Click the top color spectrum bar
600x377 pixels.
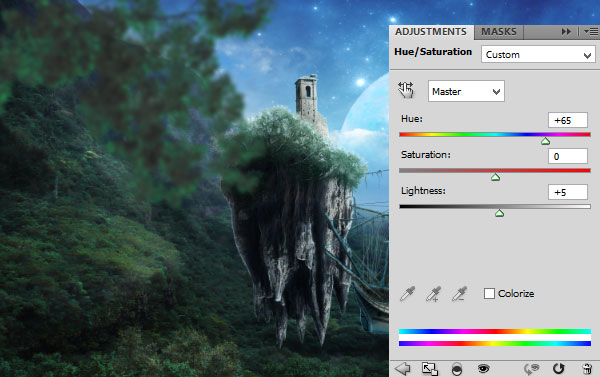click(495, 331)
